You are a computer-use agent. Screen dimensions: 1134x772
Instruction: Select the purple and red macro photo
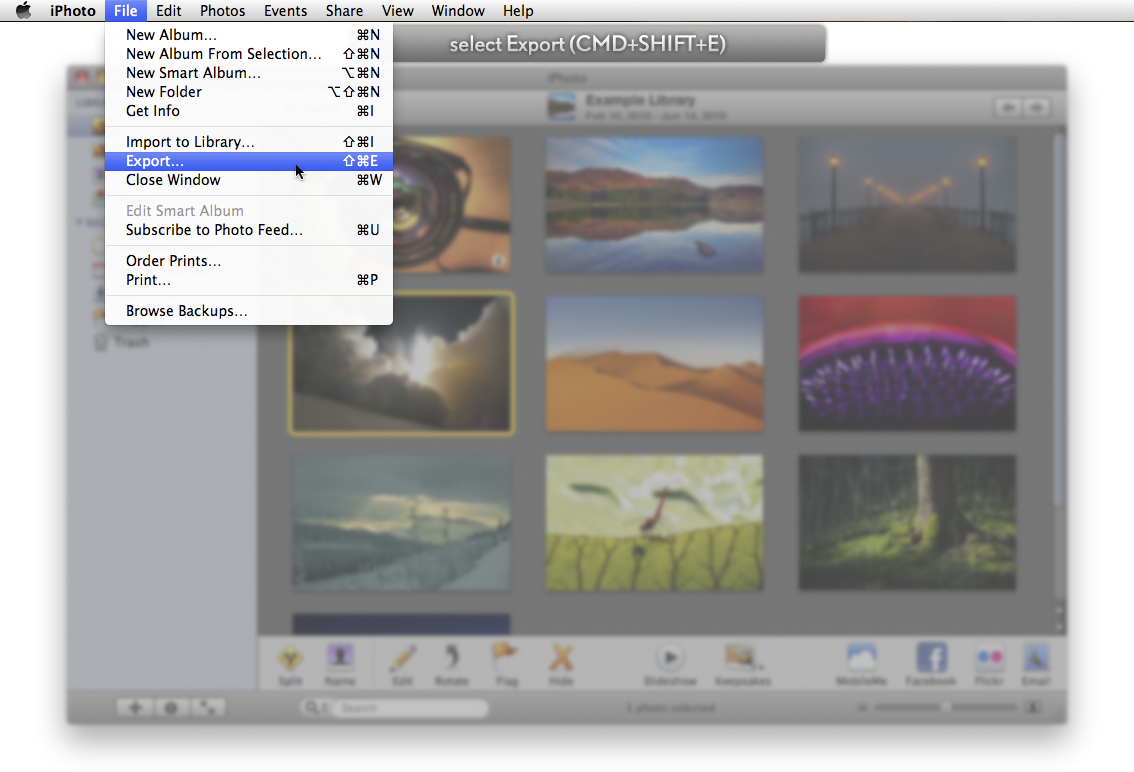tap(907, 363)
